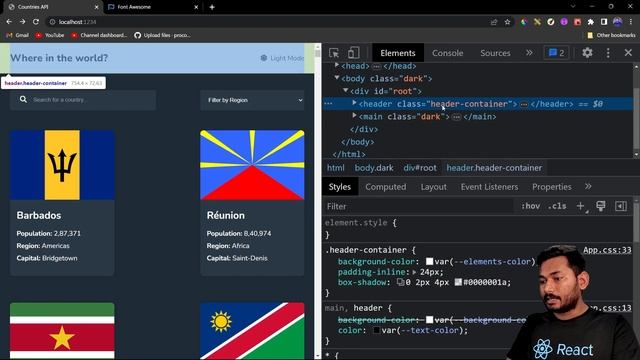Viewport: 640px width, 360px height.
Task: Toggle the computed styles sidebar icon
Action: point(621,207)
